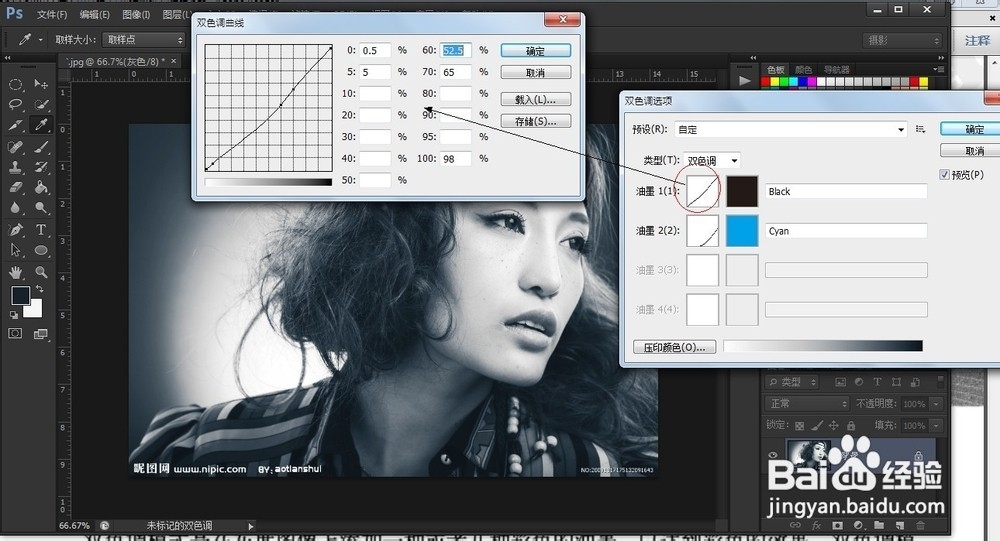Open status bar info arrow menu

251,526
